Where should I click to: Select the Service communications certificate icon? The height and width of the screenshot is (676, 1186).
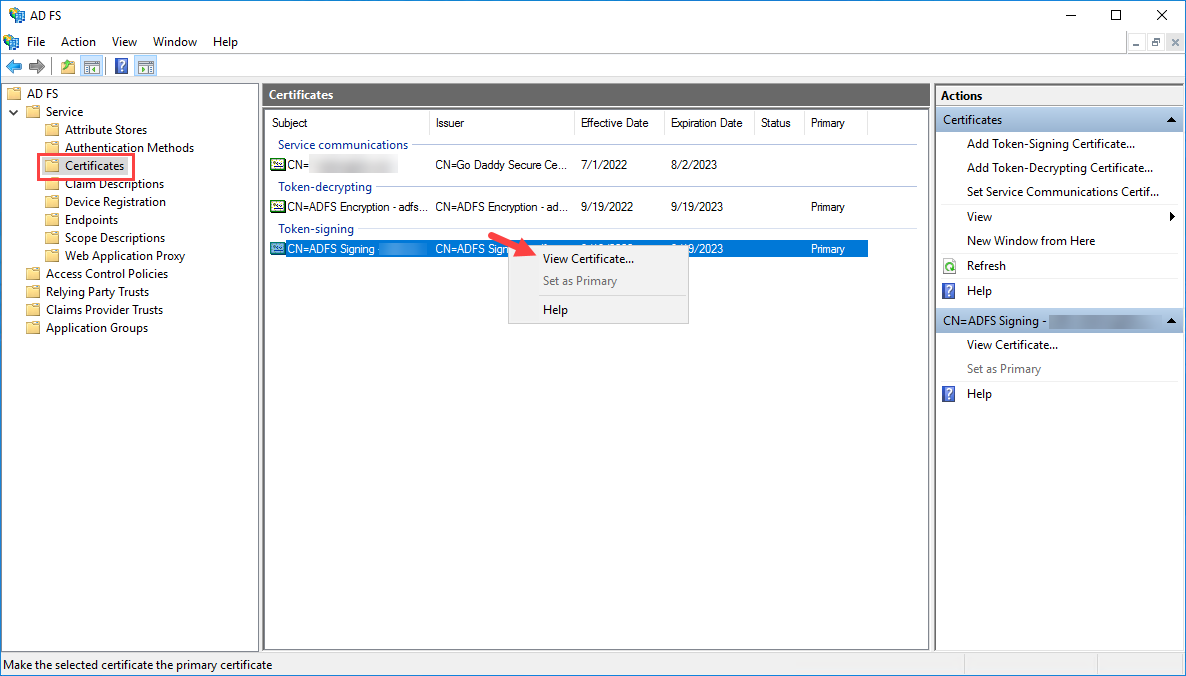pos(278,165)
